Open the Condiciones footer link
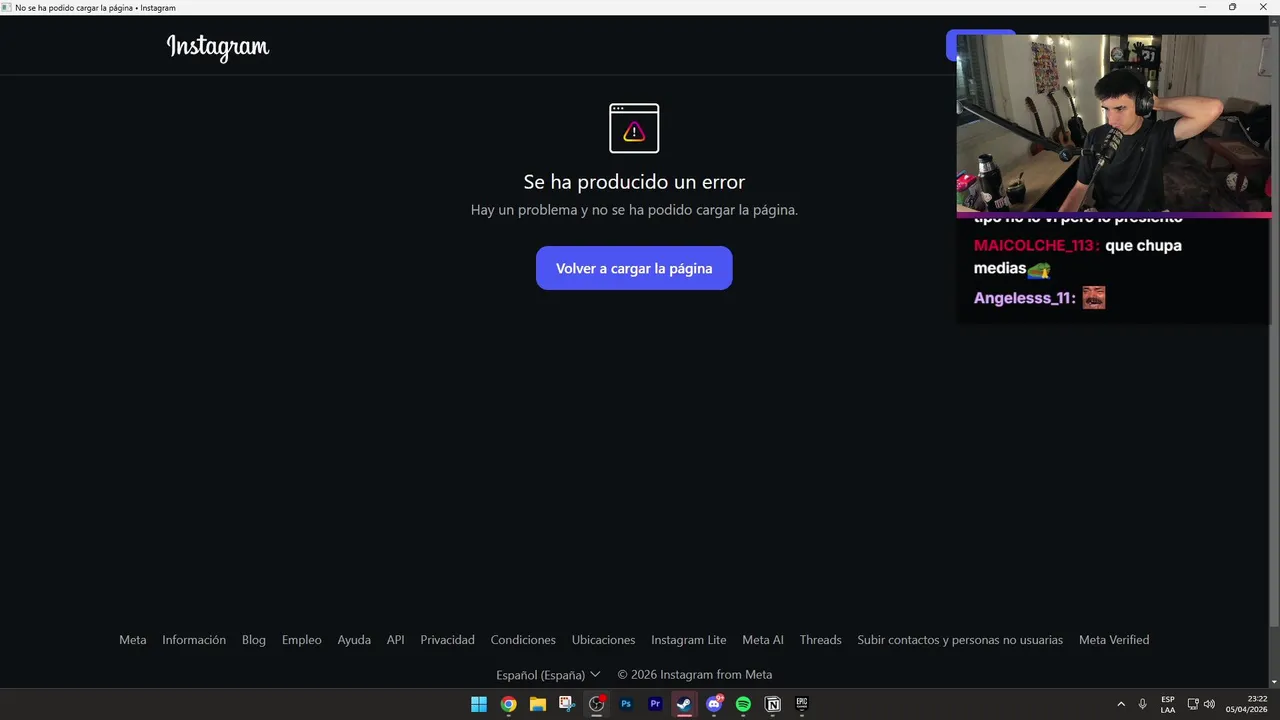The width and height of the screenshot is (1280, 720). (x=523, y=640)
